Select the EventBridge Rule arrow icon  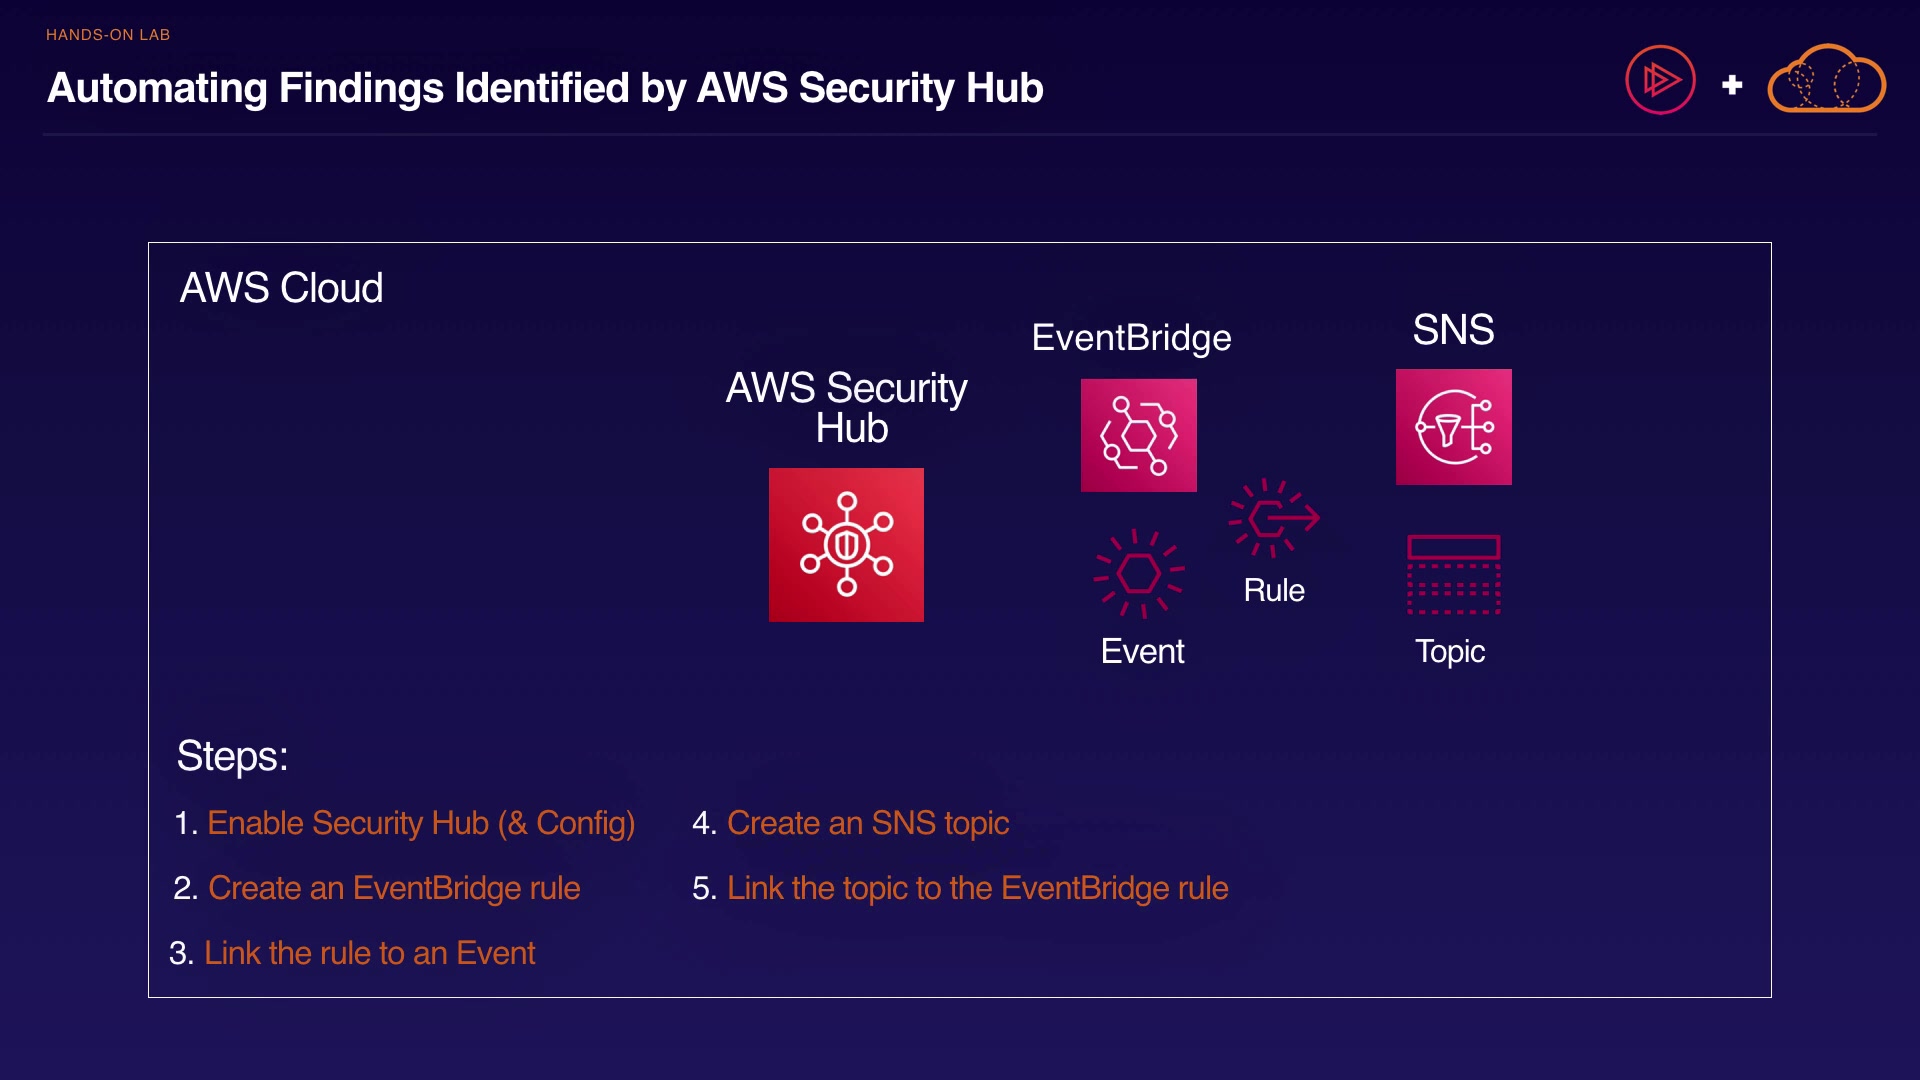point(1274,518)
